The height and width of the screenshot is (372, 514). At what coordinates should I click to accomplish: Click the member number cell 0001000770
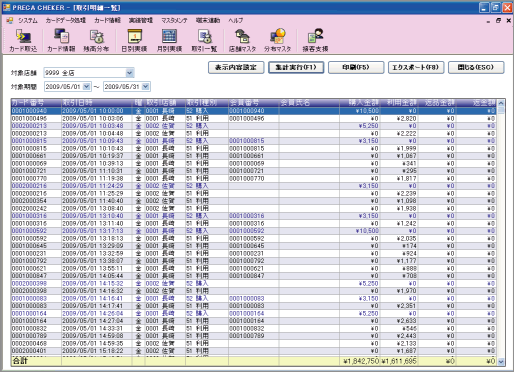(x=254, y=178)
